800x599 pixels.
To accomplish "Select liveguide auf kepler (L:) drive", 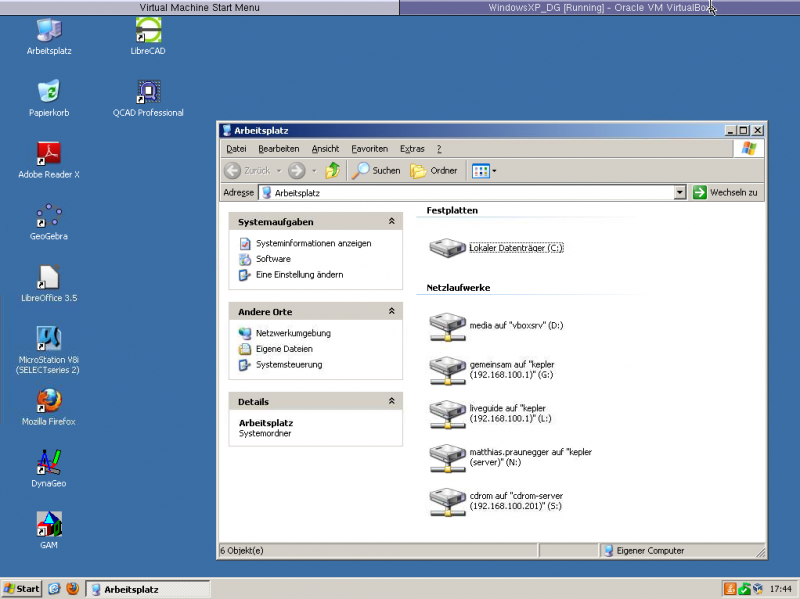I will (x=491, y=414).
